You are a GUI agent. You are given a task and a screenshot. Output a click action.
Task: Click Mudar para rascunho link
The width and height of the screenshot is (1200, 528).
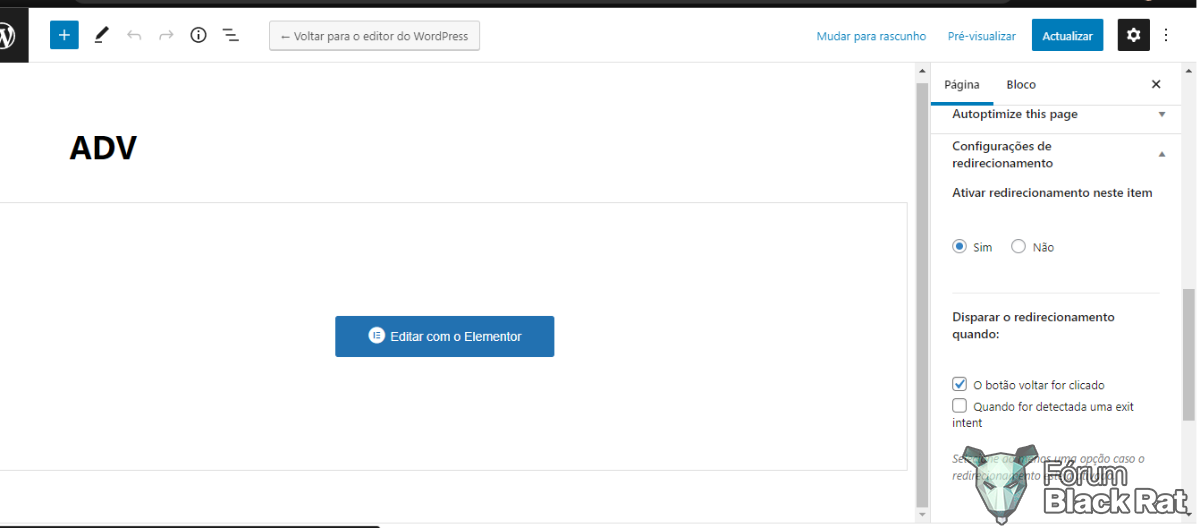point(871,36)
